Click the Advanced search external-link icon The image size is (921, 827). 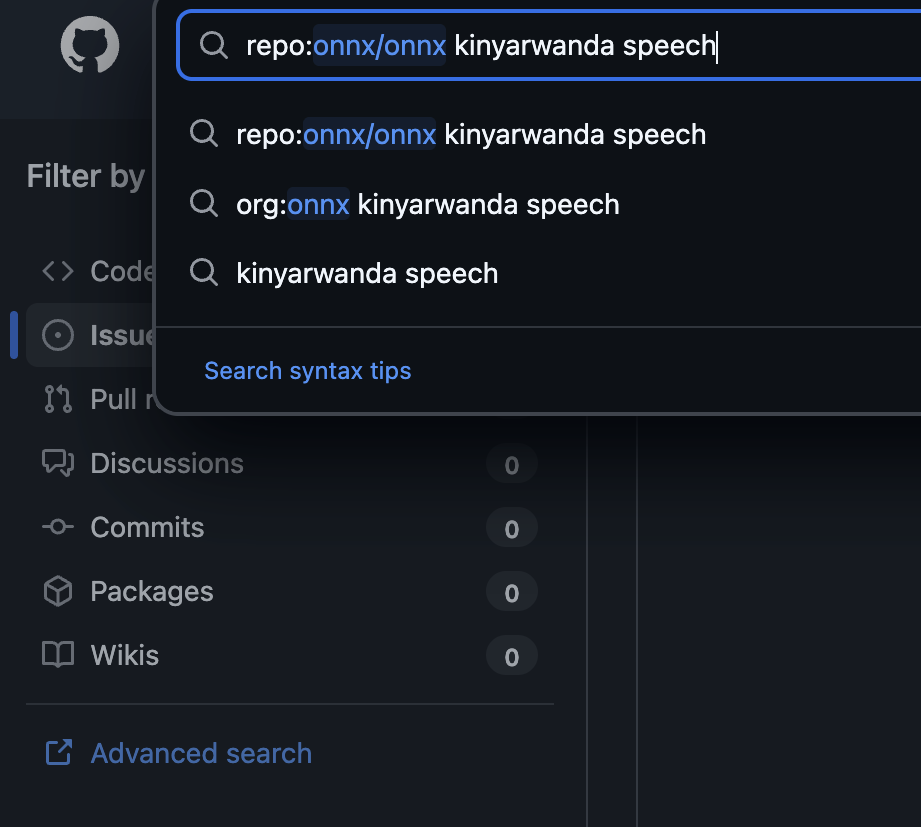tap(58, 753)
